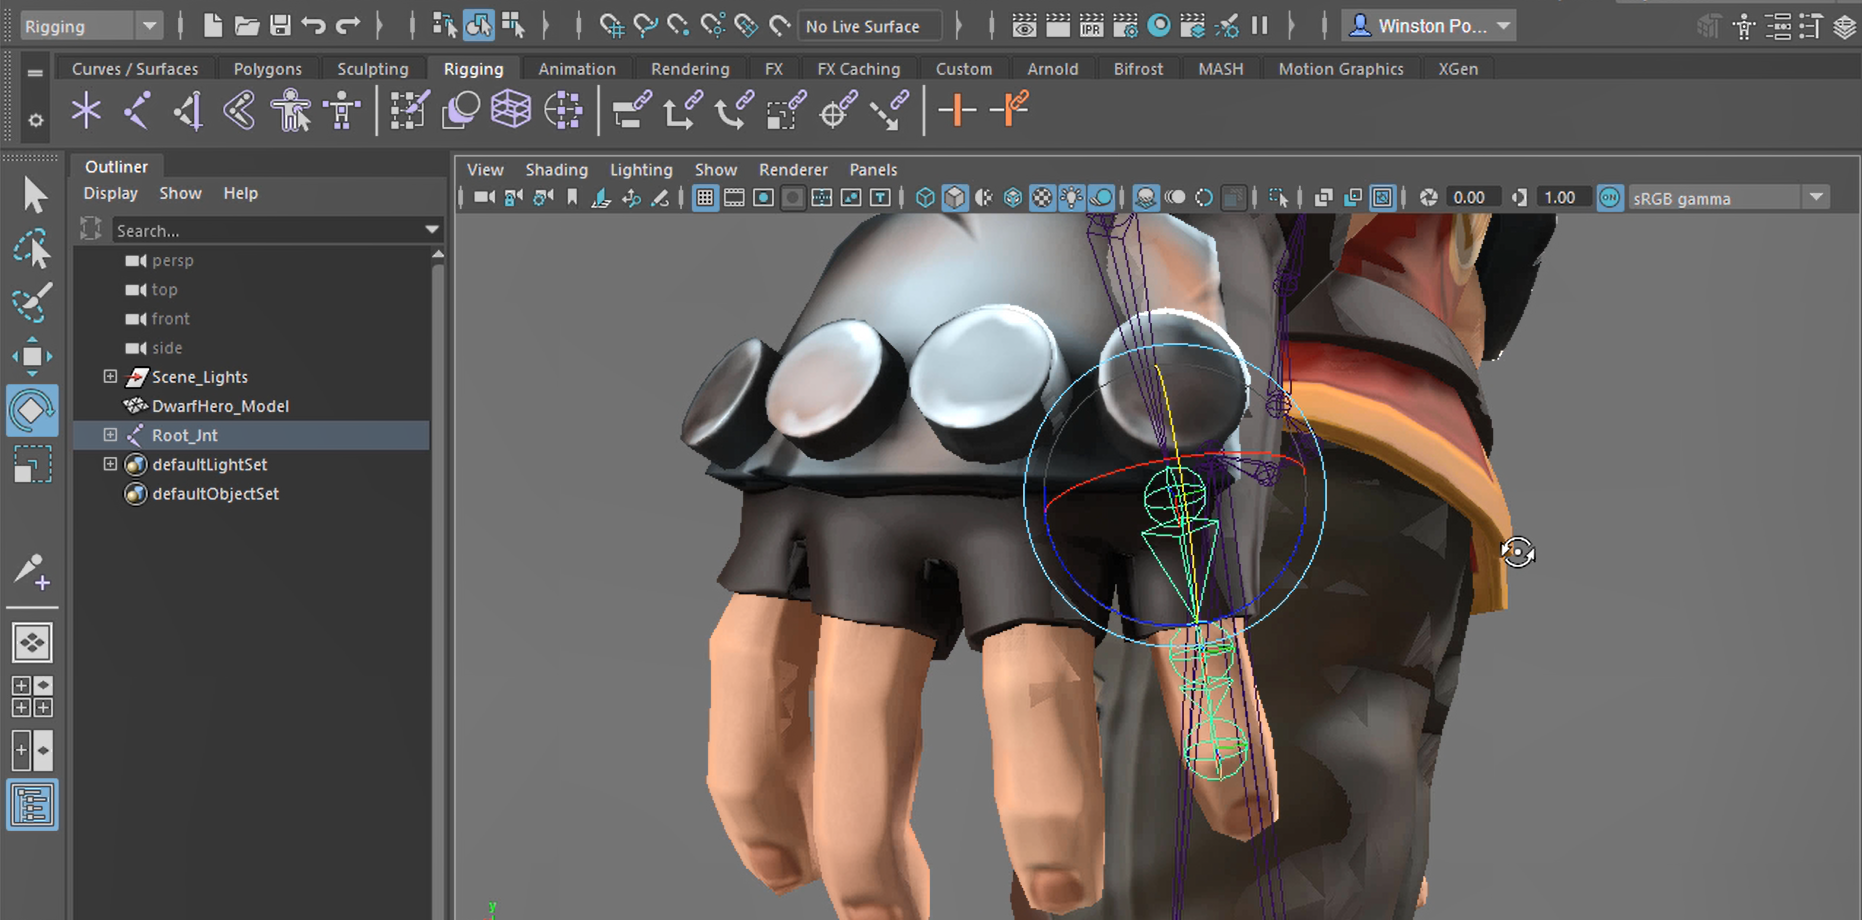Open the Render Settings clapper icon
The width and height of the screenshot is (1862, 920).
[1125, 26]
